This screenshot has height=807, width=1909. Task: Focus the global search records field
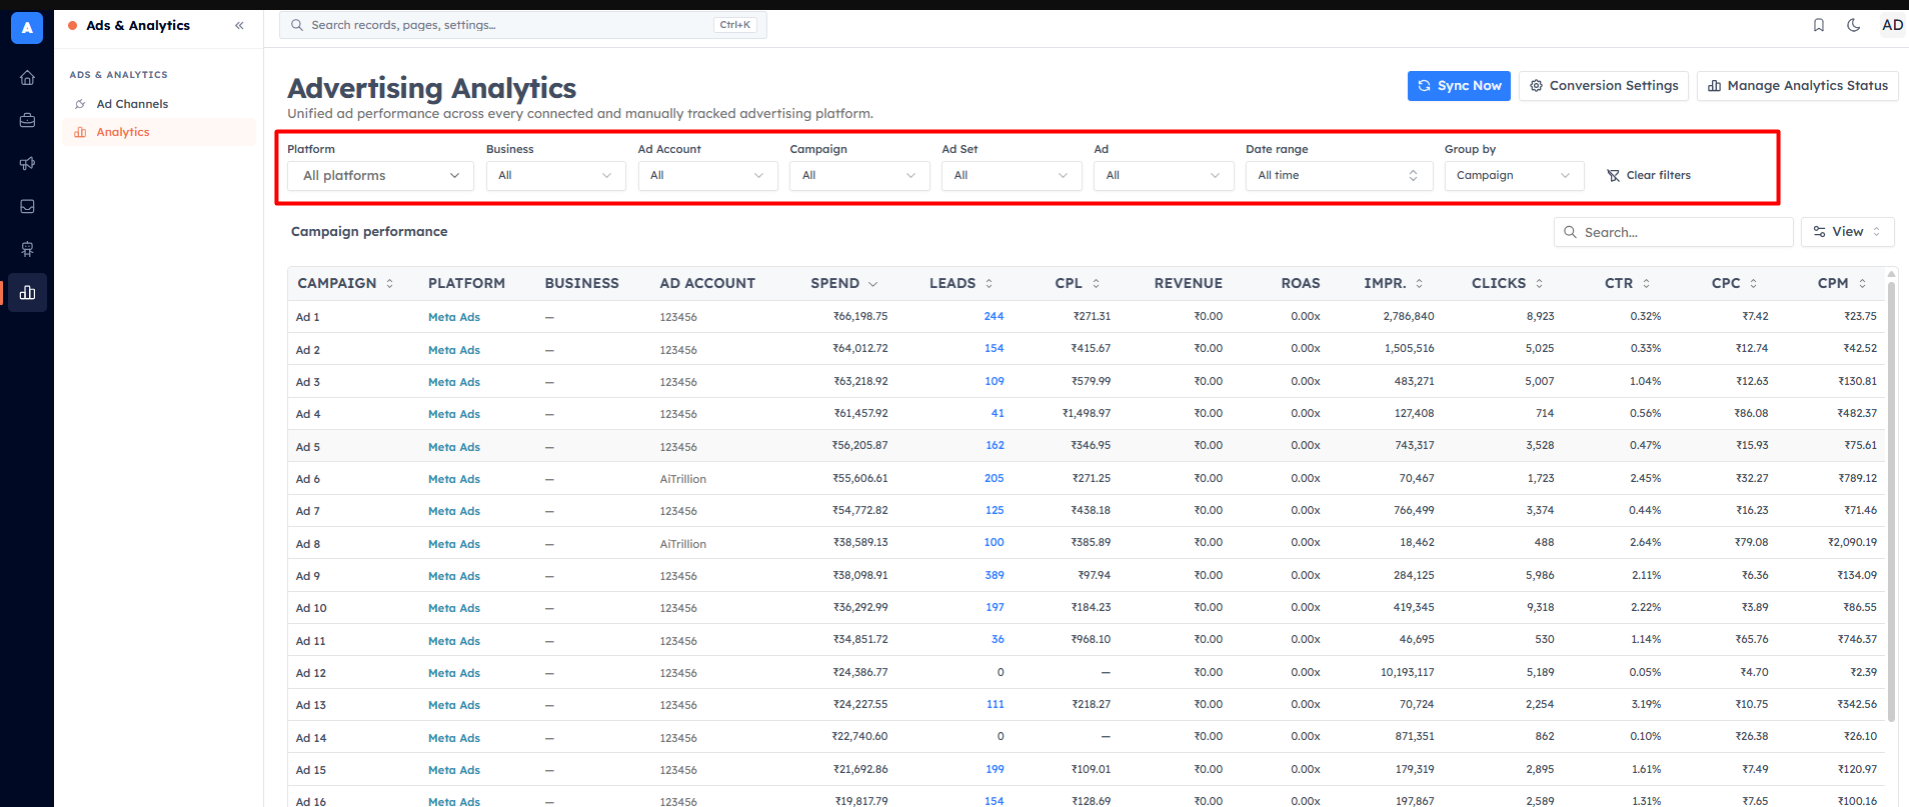click(x=523, y=25)
